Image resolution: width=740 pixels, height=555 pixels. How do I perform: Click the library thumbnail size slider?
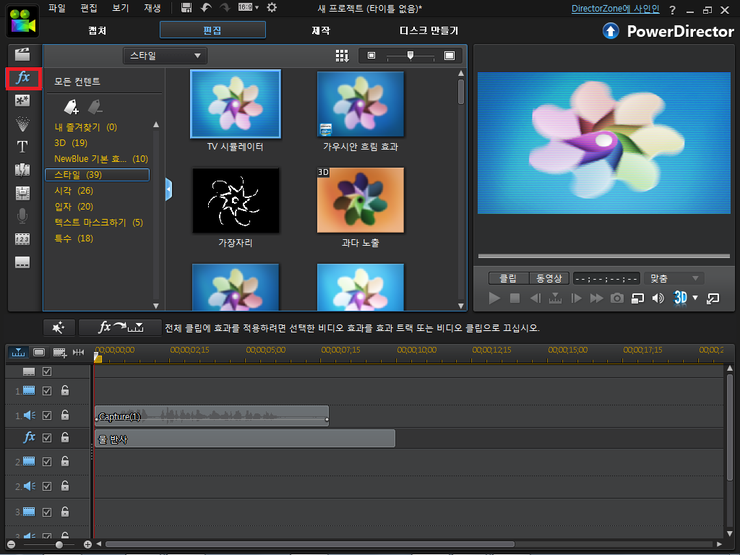point(411,56)
